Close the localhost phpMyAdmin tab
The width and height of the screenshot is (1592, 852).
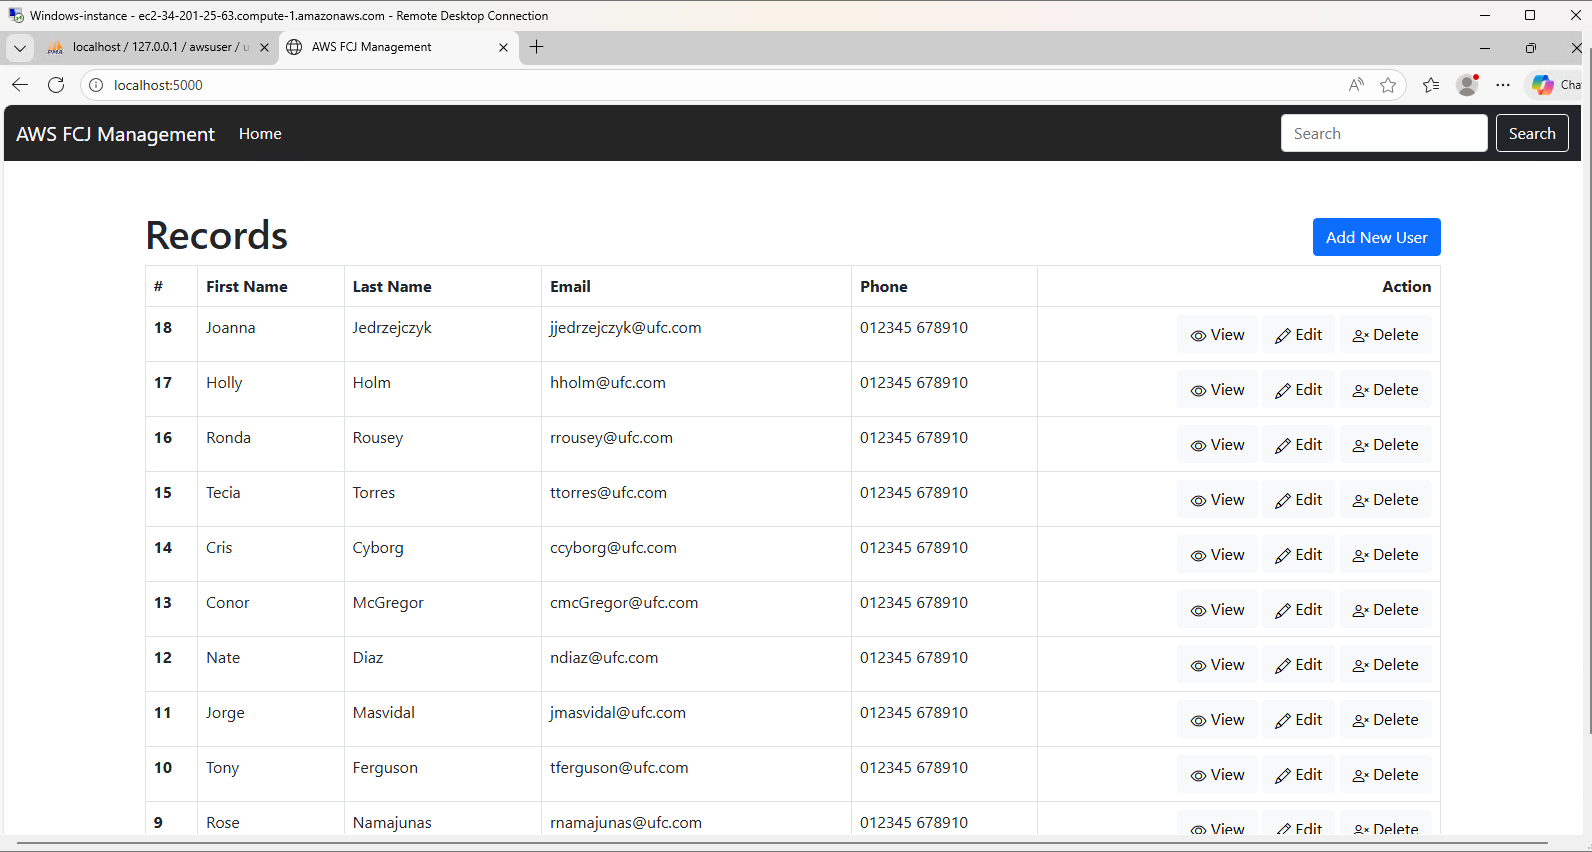(x=264, y=47)
